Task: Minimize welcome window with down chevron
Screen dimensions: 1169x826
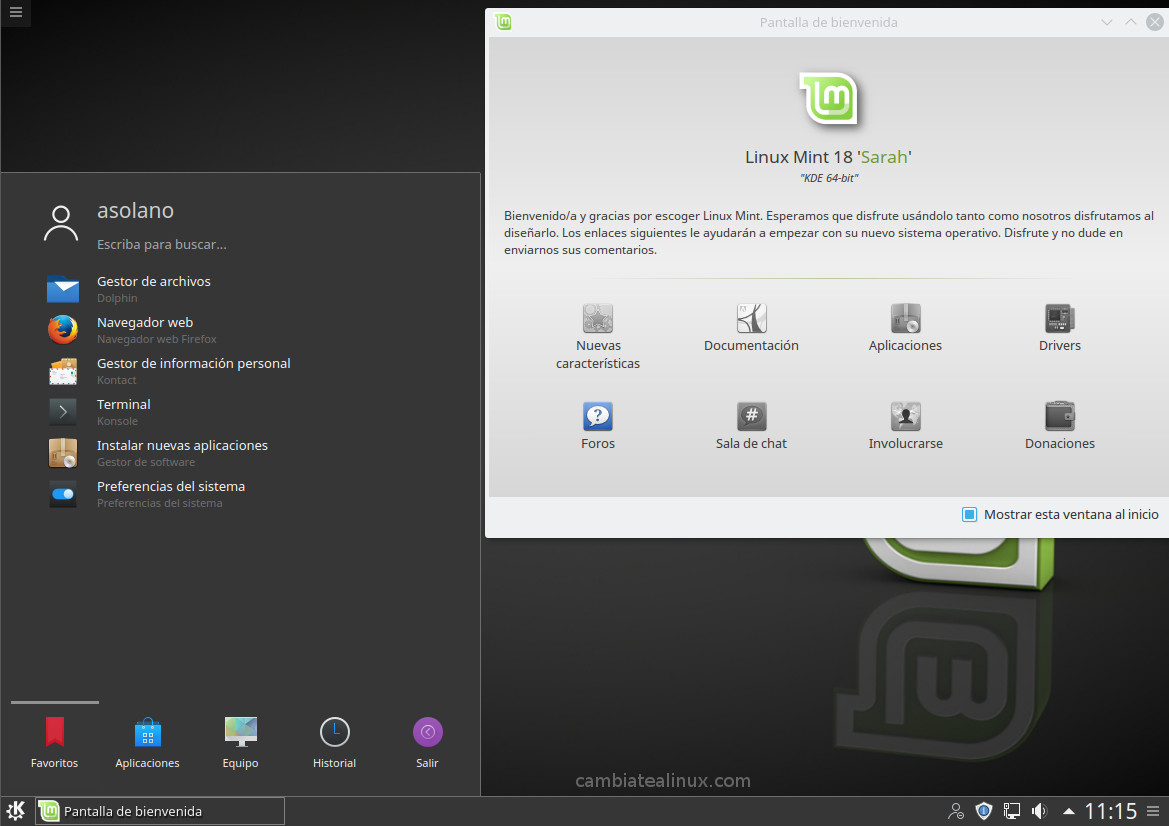Action: [1106, 22]
